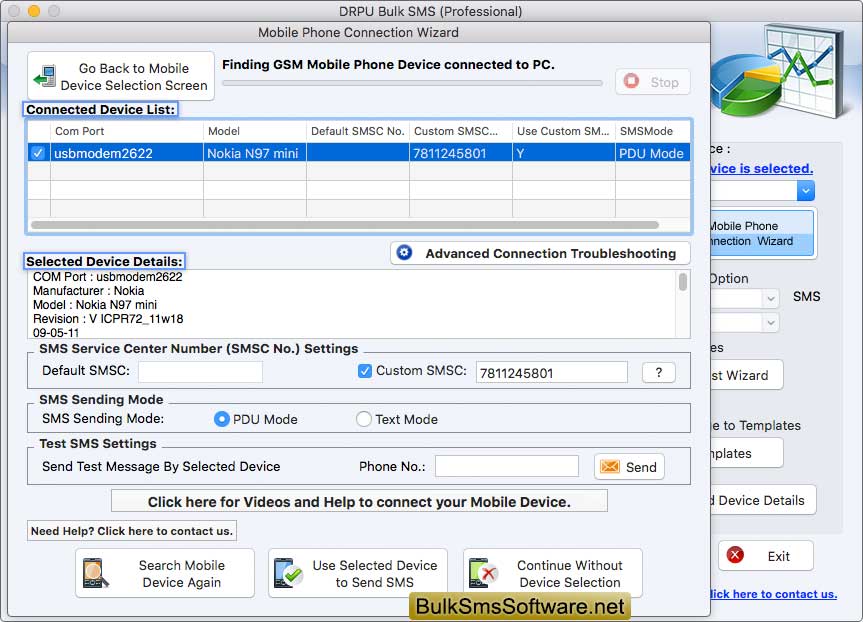Click the Nokia N97 mini model cell

[255, 153]
